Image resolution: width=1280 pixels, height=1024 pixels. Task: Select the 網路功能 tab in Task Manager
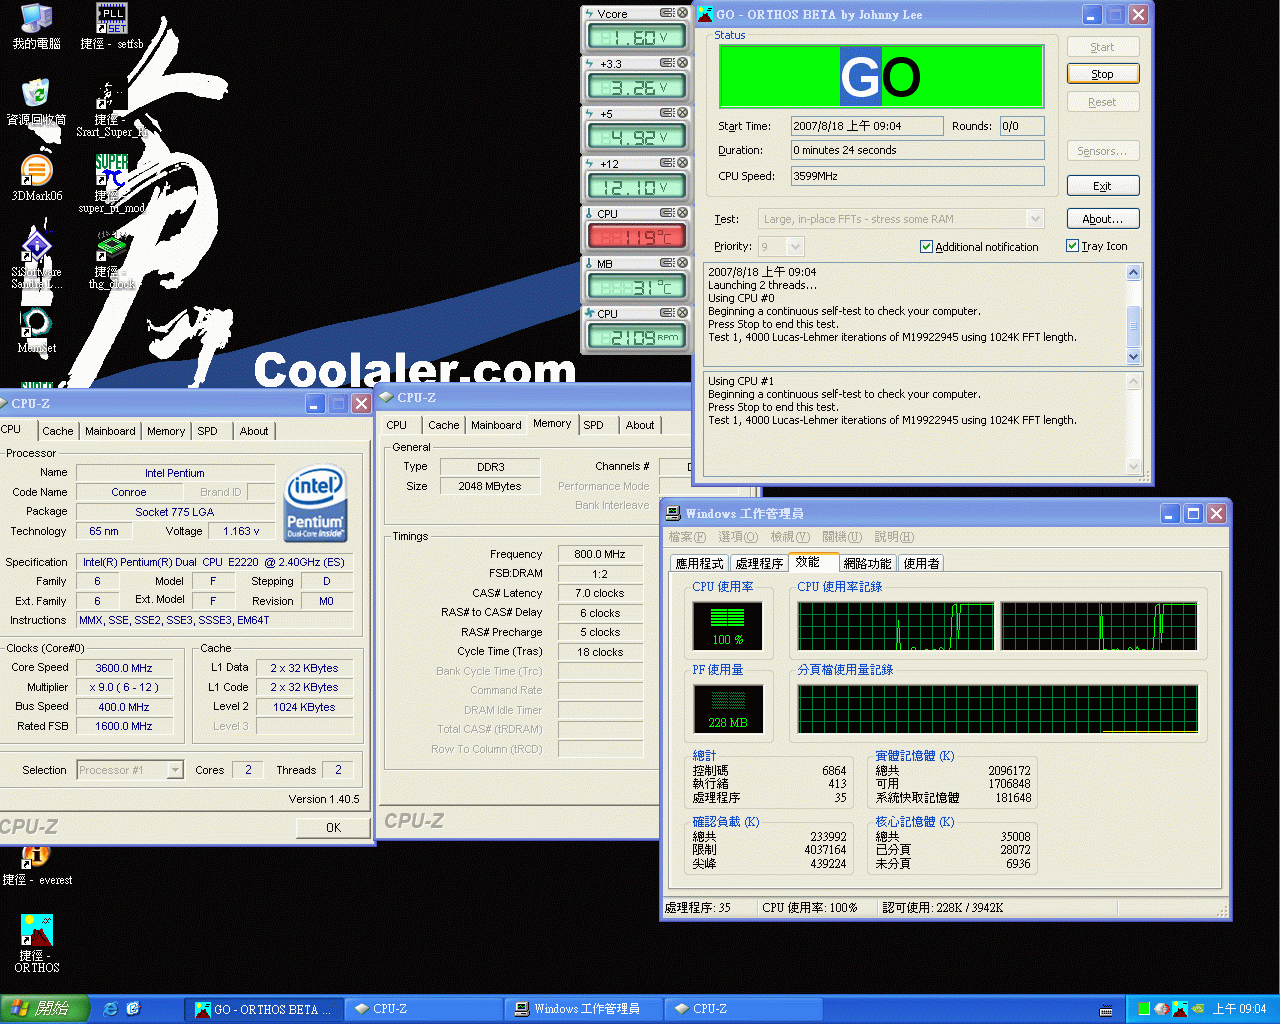pos(867,564)
